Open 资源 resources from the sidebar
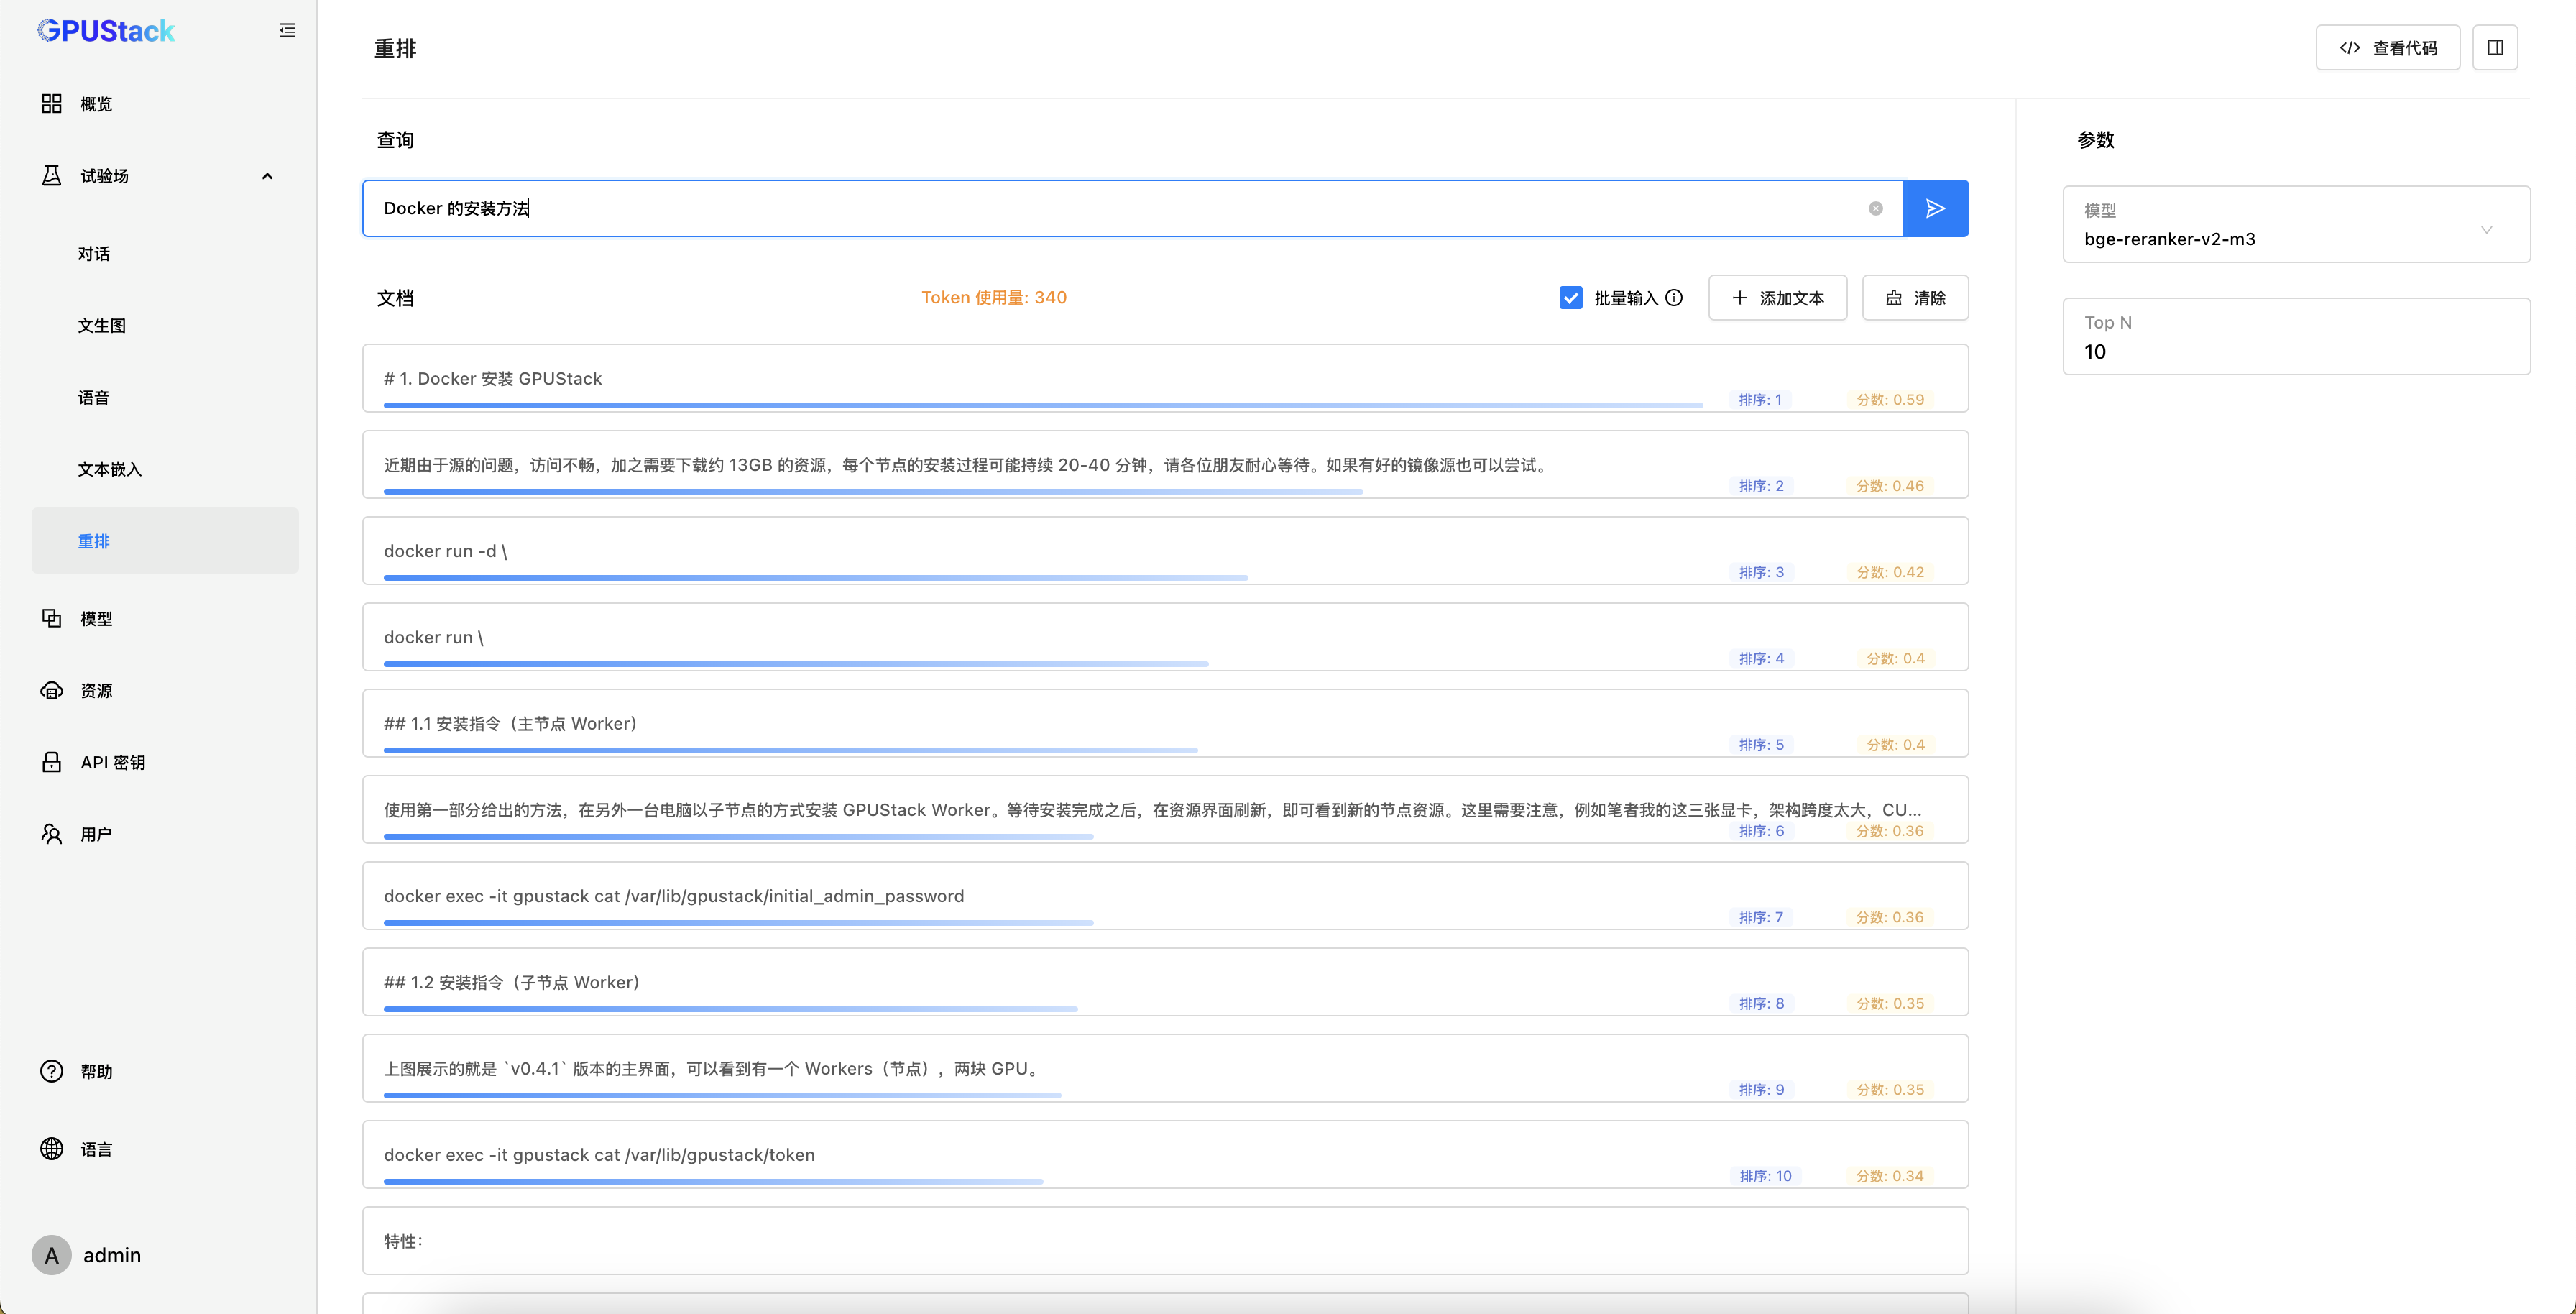Image resolution: width=2576 pixels, height=1314 pixels. coord(96,691)
